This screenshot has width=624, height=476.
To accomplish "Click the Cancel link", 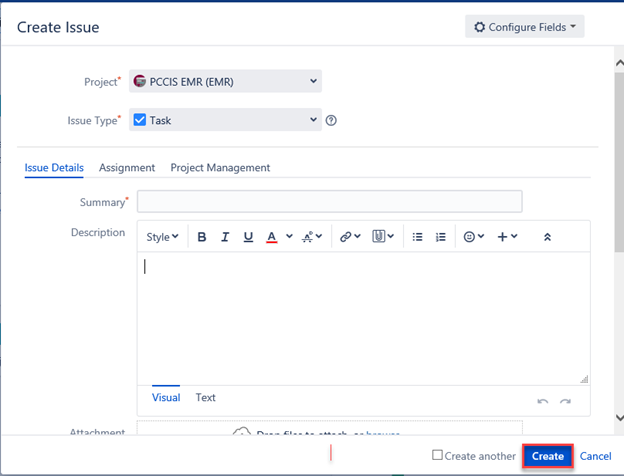I will pyautogui.click(x=595, y=456).
